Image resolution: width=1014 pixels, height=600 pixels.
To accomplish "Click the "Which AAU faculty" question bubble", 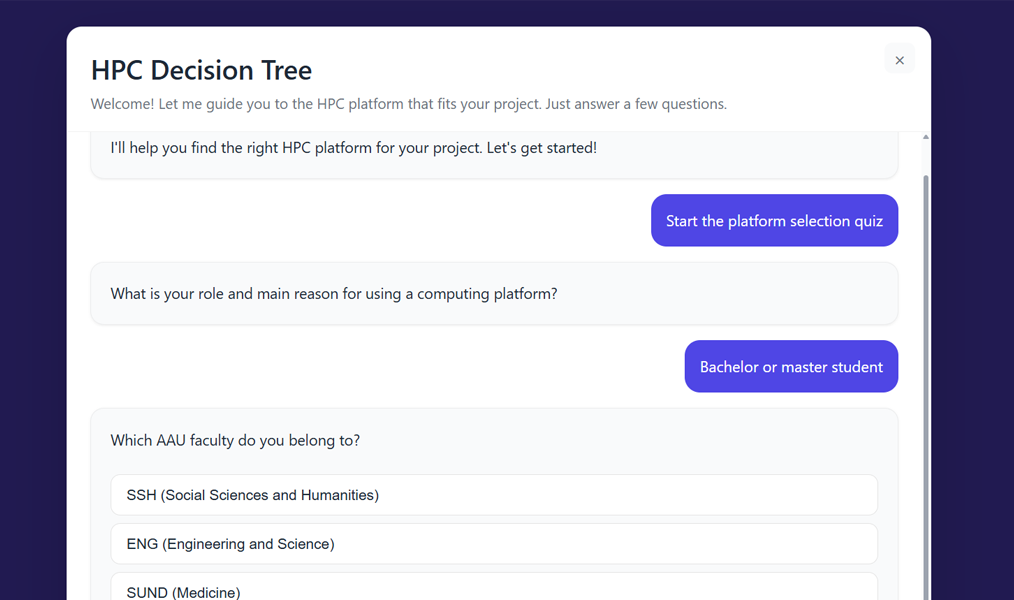I will coord(235,440).
